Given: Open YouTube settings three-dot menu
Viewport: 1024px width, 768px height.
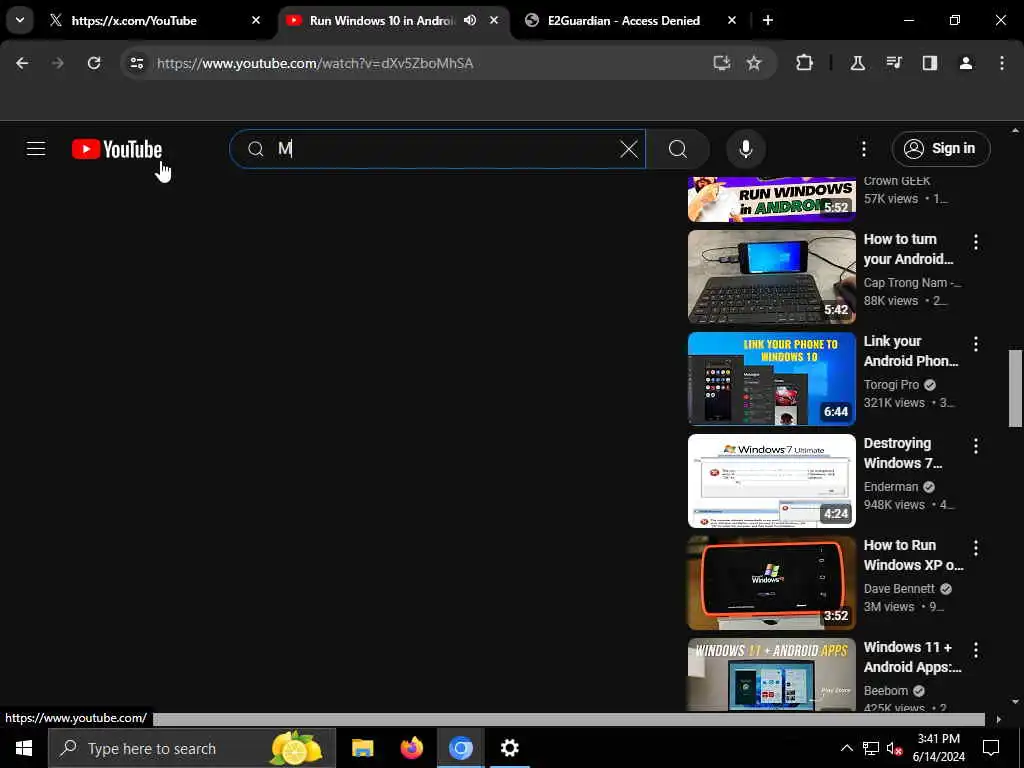Looking at the screenshot, I should click(863, 149).
